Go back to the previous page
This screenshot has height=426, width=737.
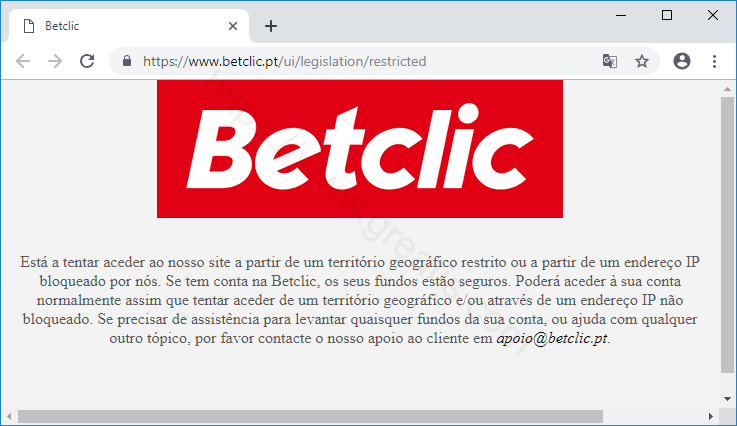click(x=23, y=61)
